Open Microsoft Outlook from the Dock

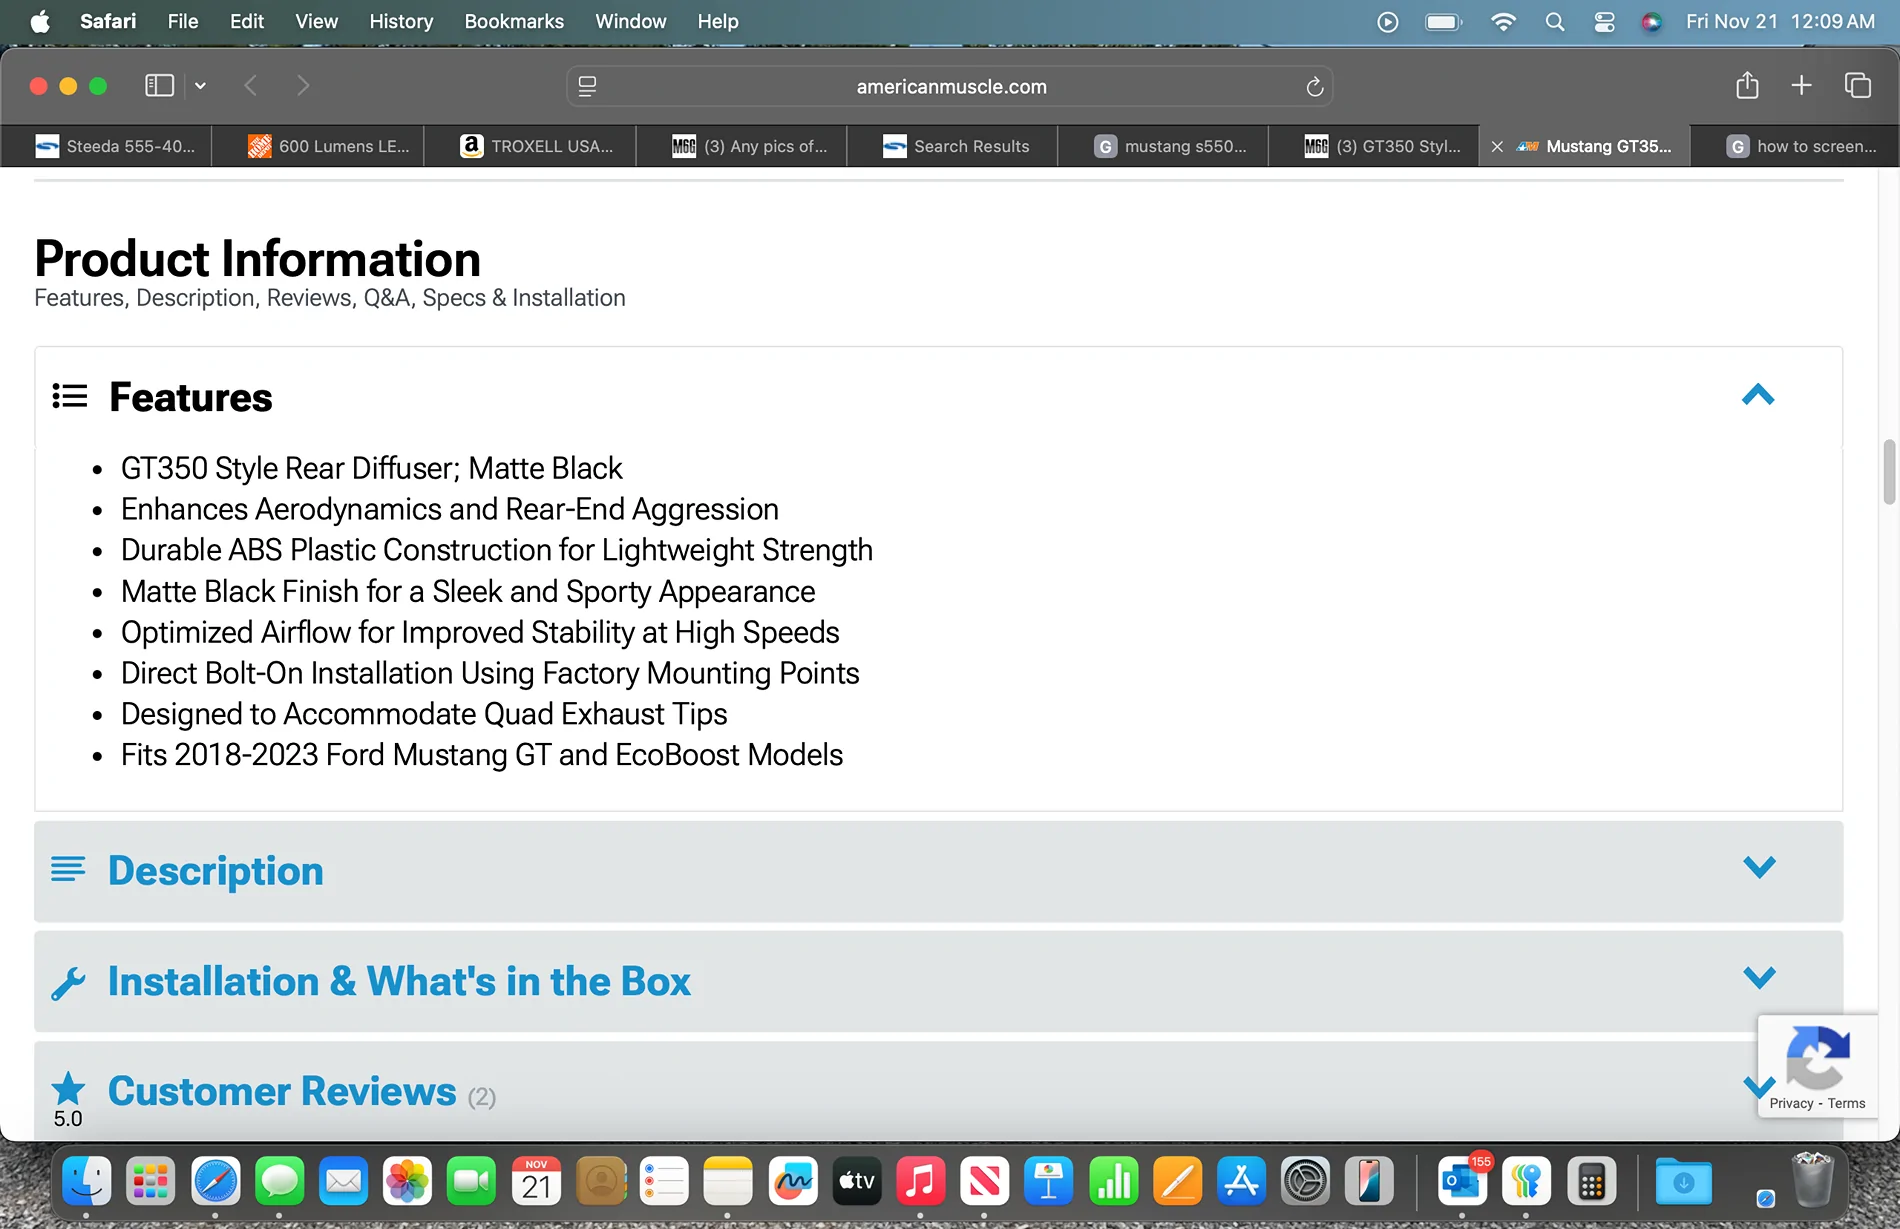(x=1462, y=1182)
